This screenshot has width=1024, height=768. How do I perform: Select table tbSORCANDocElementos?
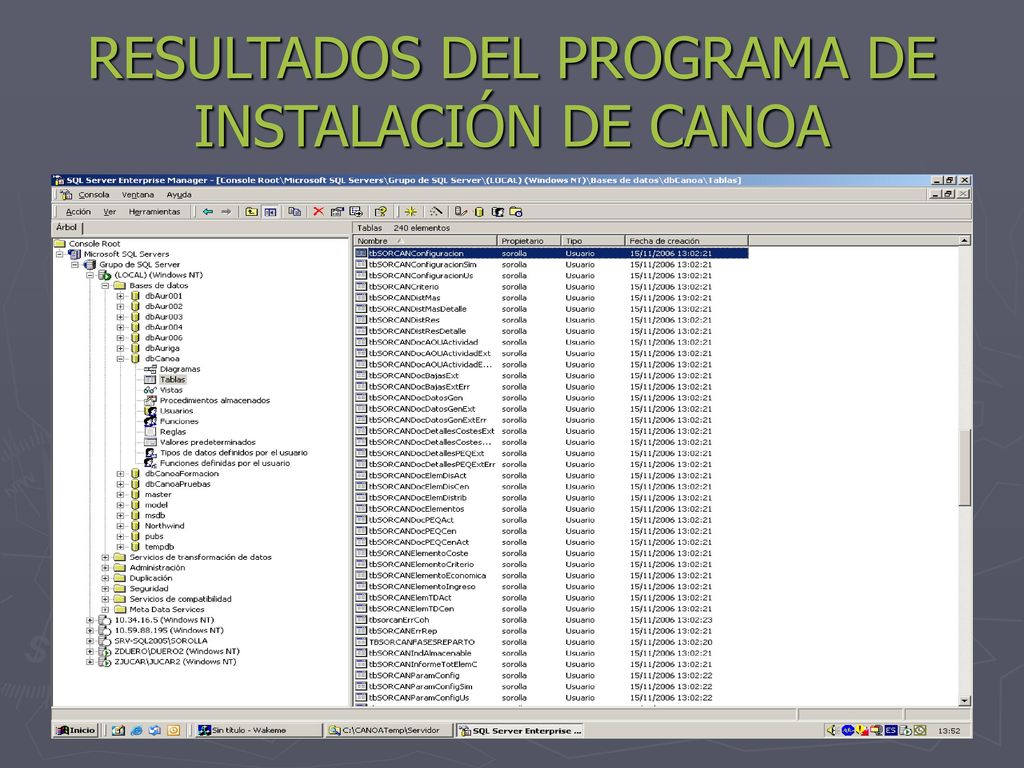[416, 509]
